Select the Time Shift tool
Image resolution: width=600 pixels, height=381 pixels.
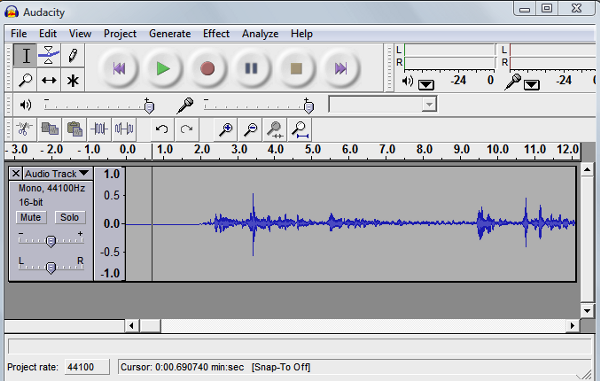pyautogui.click(x=49, y=80)
